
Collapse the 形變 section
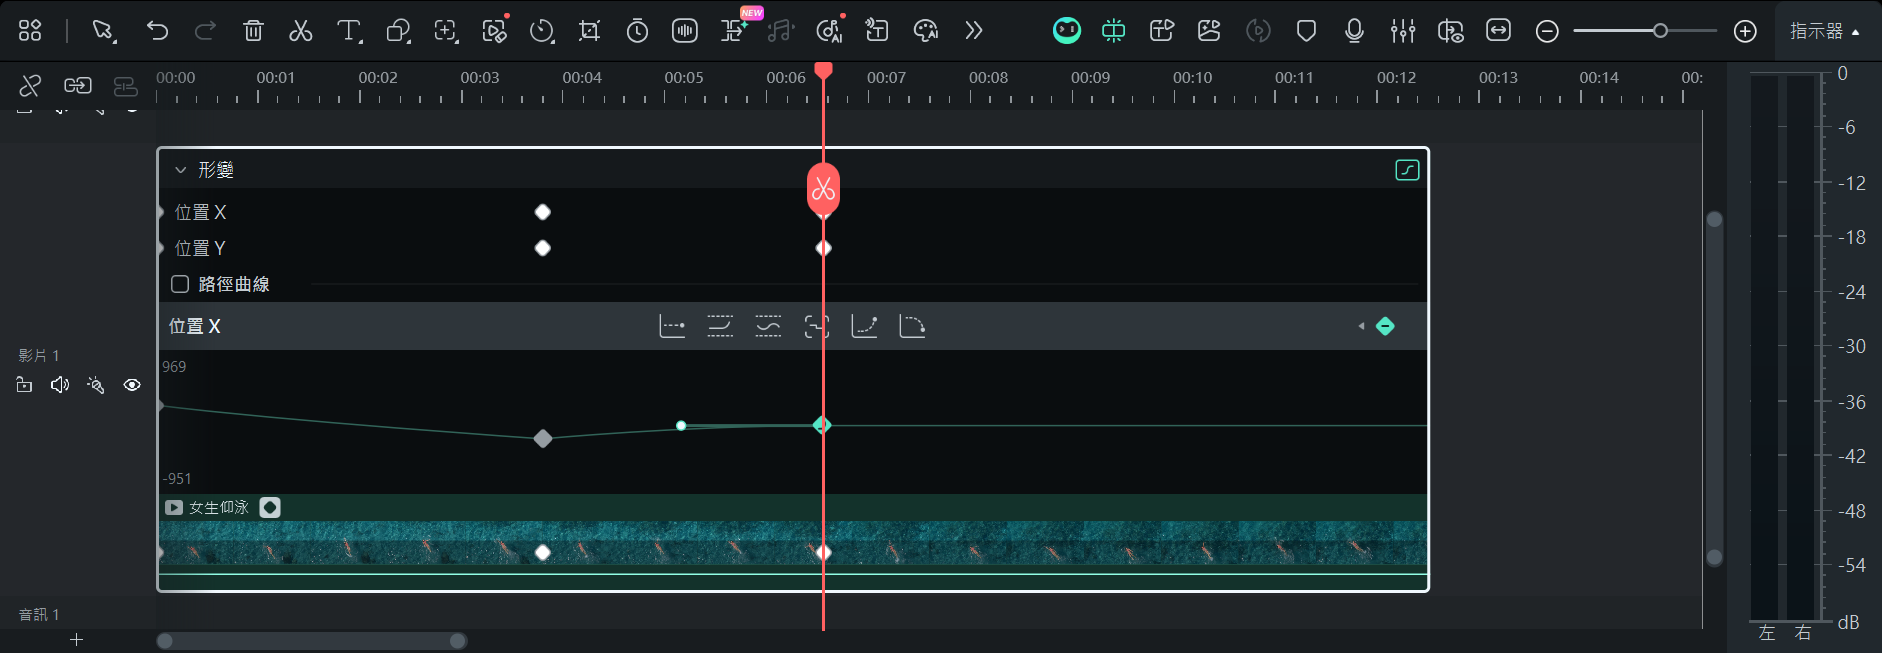coord(181,170)
